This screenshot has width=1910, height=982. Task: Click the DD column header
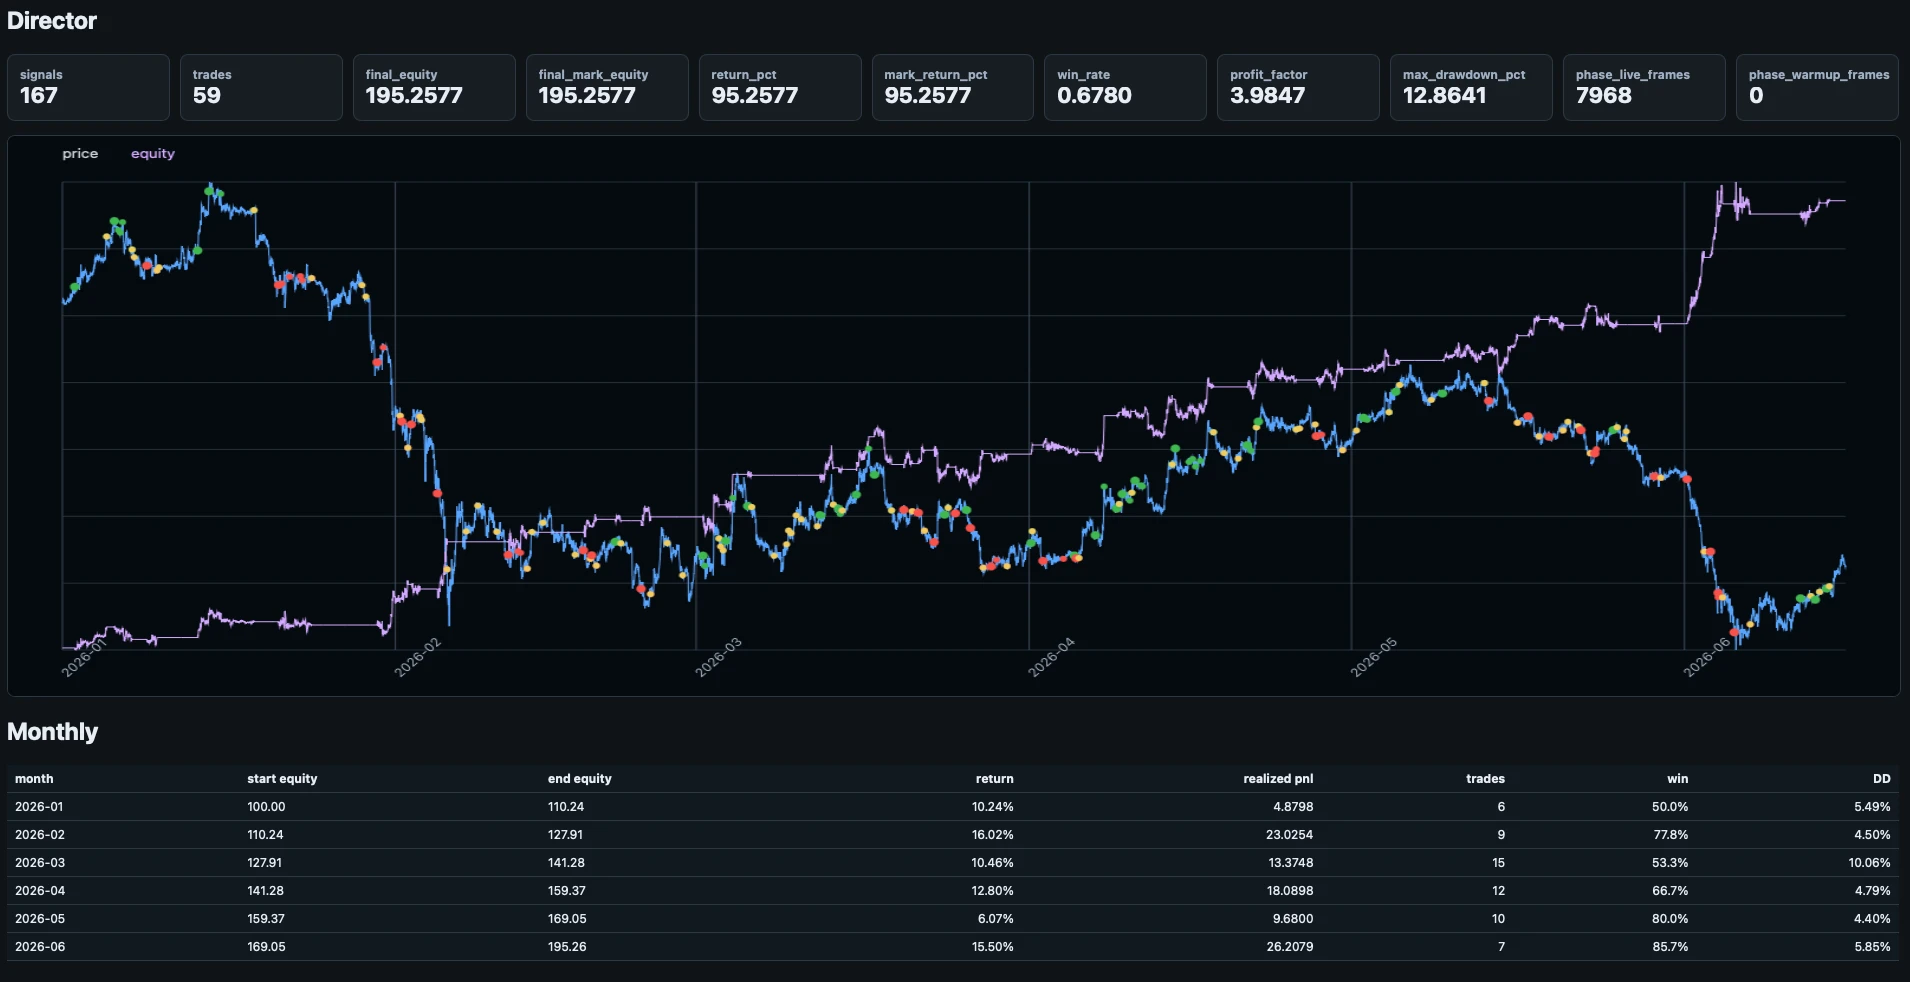1881,779
